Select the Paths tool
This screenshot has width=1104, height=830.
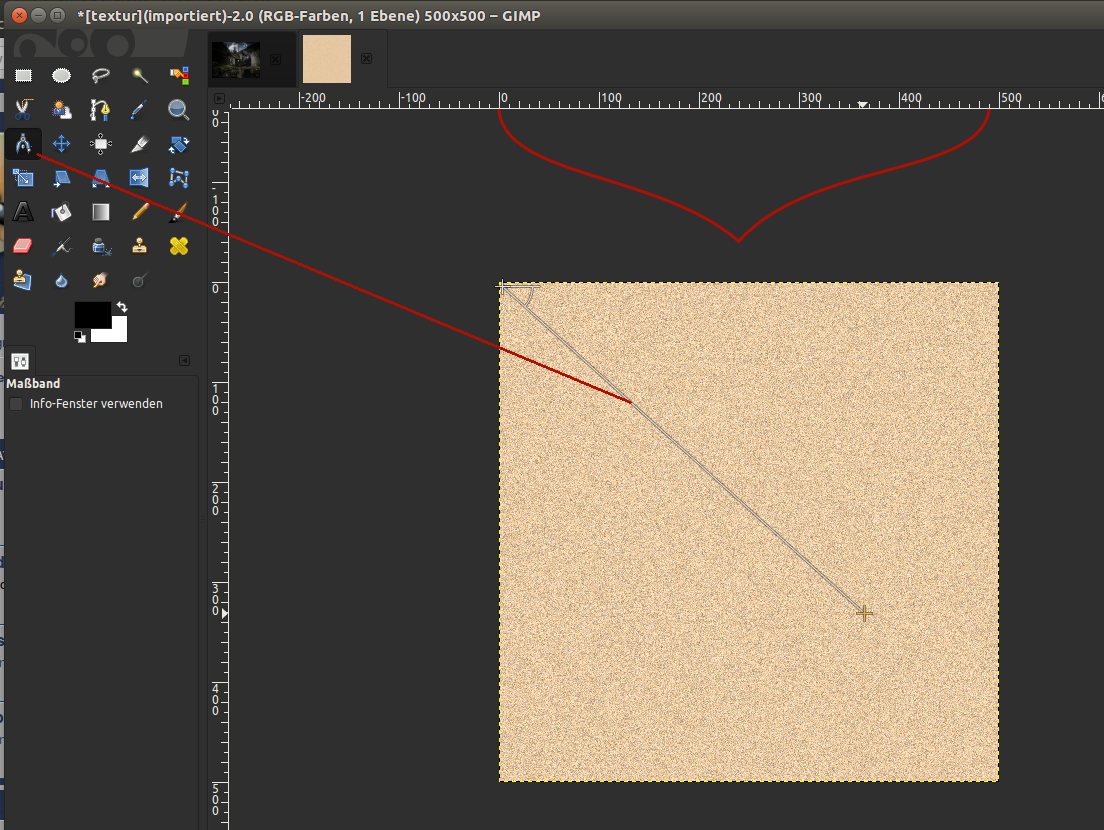pos(101,110)
